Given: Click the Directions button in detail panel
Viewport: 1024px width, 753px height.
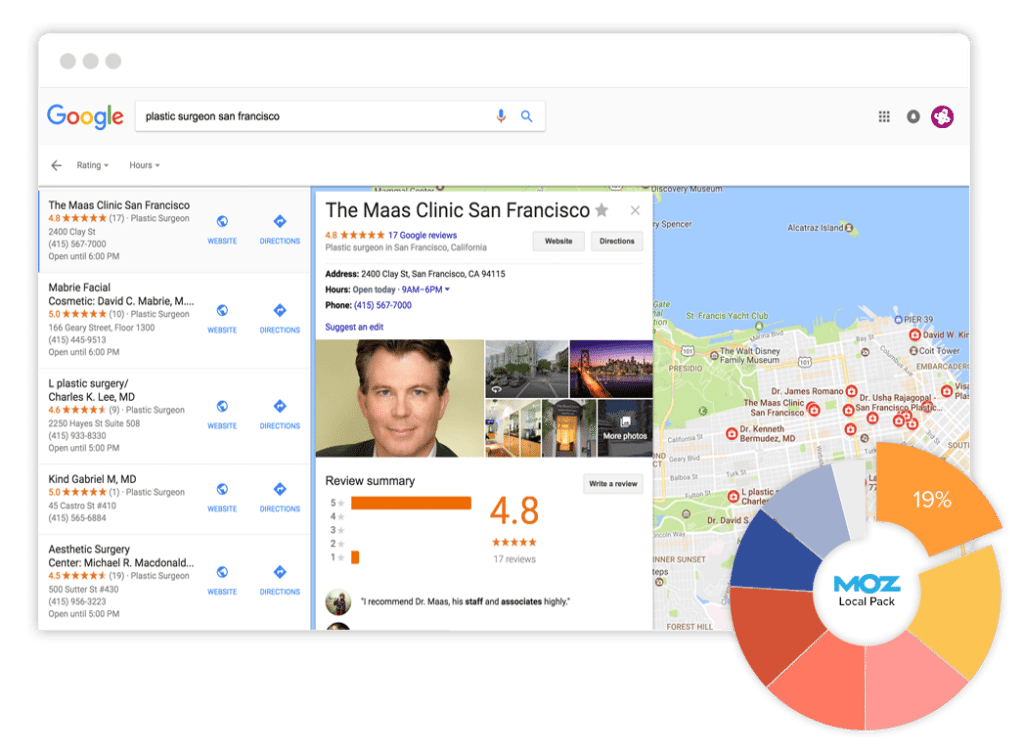Looking at the screenshot, I should click(x=616, y=241).
